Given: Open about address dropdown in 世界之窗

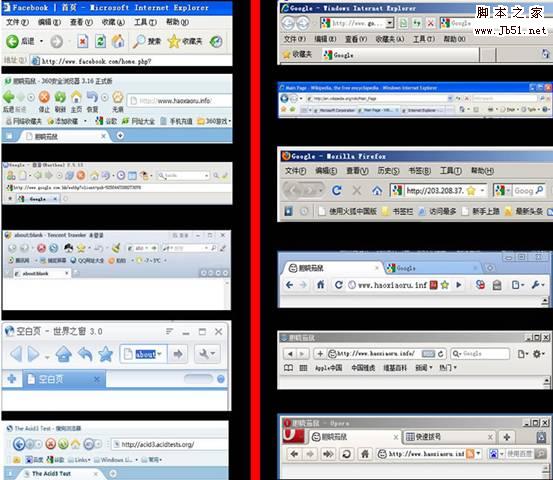Looking at the screenshot, I should click(160, 354).
